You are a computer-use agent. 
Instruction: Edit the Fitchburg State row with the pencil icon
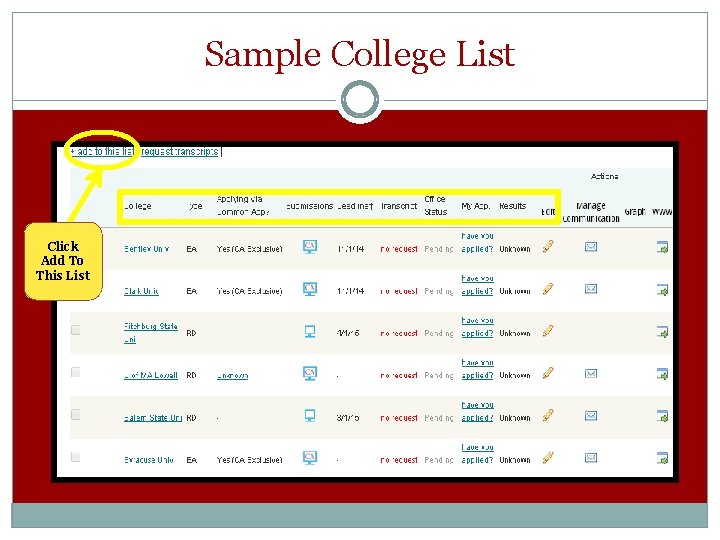click(x=548, y=331)
